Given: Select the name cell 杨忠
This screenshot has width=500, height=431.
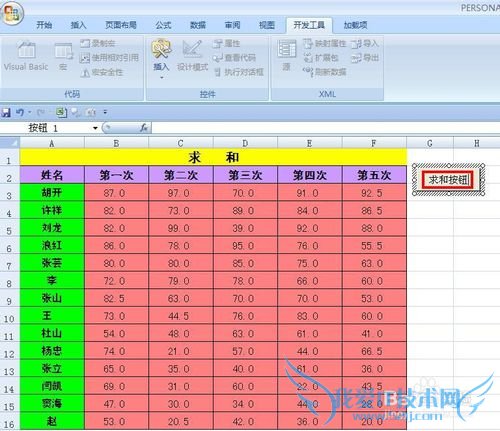Looking at the screenshot, I should pyautogui.click(x=52, y=351).
